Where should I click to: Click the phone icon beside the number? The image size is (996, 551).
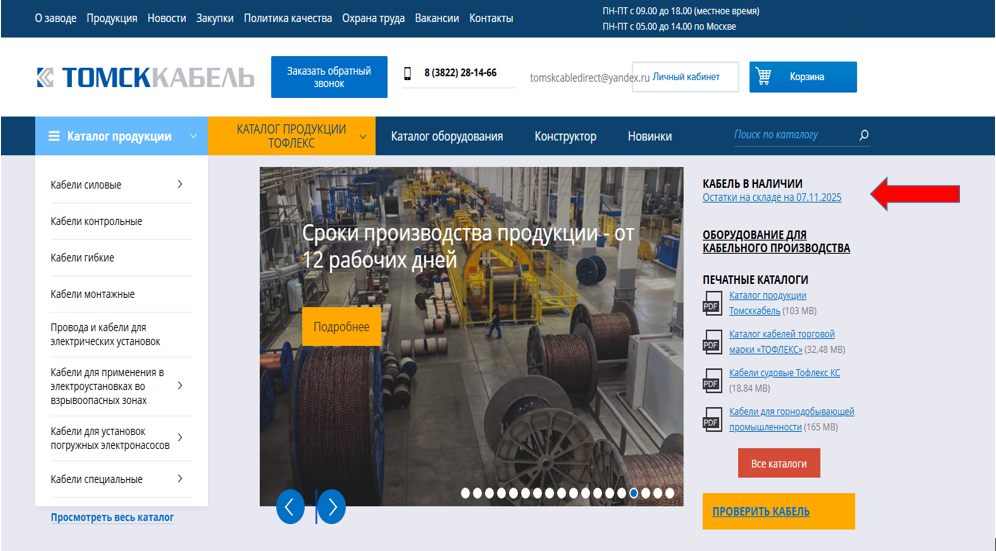(x=408, y=73)
